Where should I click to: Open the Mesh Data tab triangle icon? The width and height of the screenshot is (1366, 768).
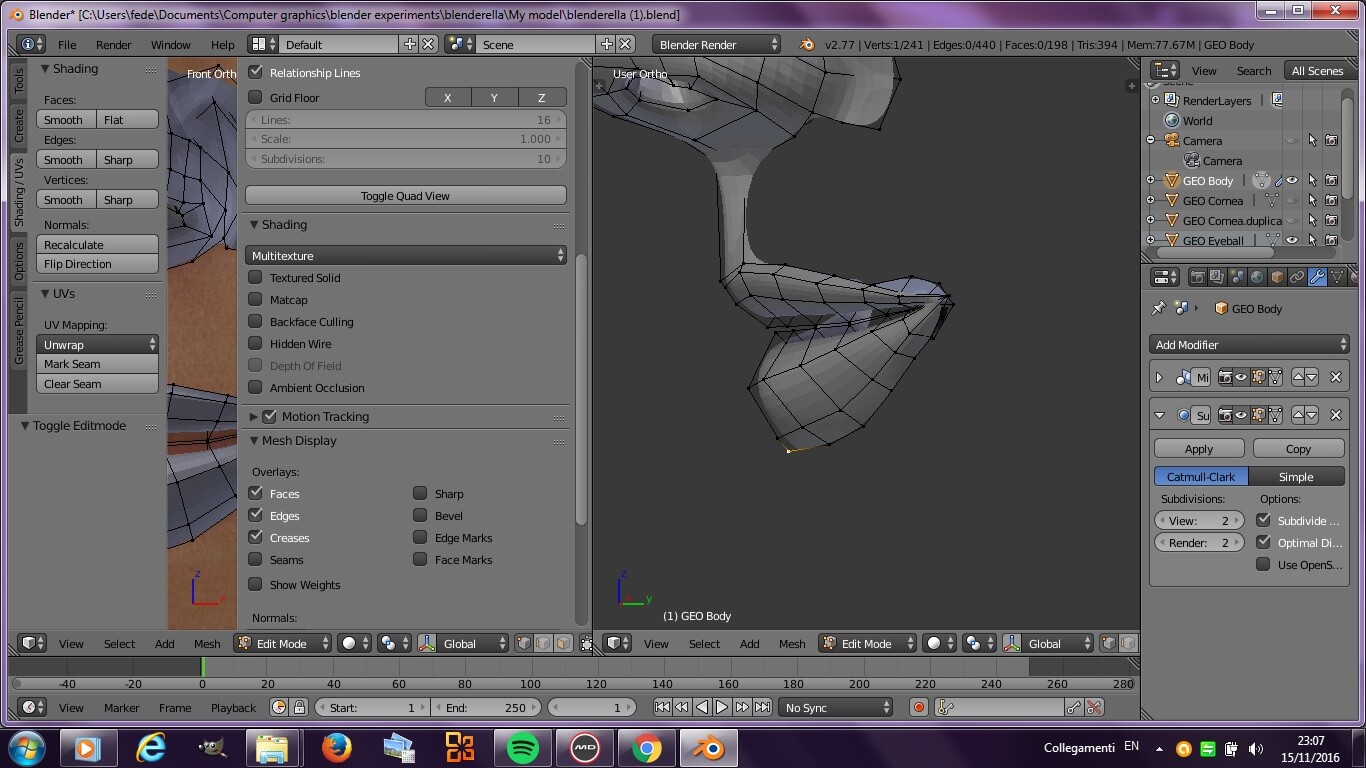(1337, 277)
